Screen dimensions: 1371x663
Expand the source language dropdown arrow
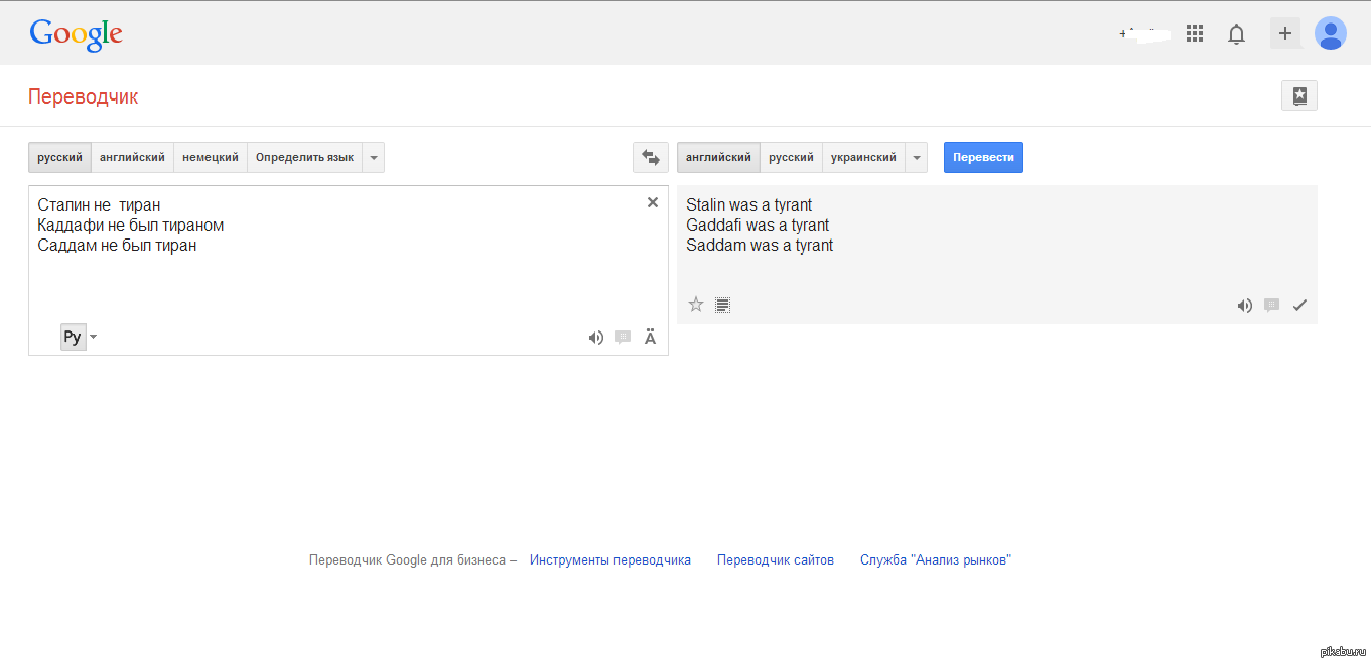point(373,158)
